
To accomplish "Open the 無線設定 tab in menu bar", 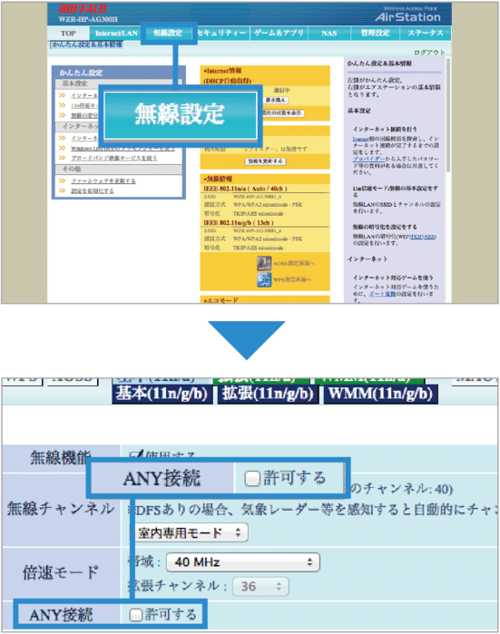I will pyautogui.click(x=168, y=33).
